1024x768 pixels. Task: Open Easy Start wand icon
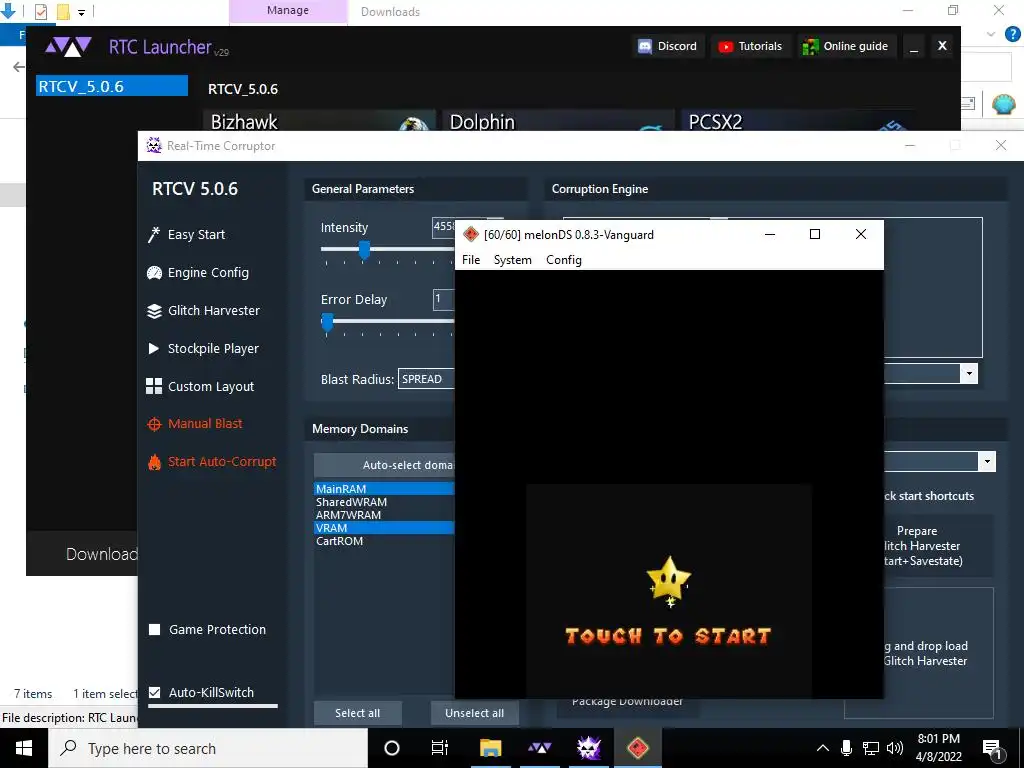coord(154,234)
